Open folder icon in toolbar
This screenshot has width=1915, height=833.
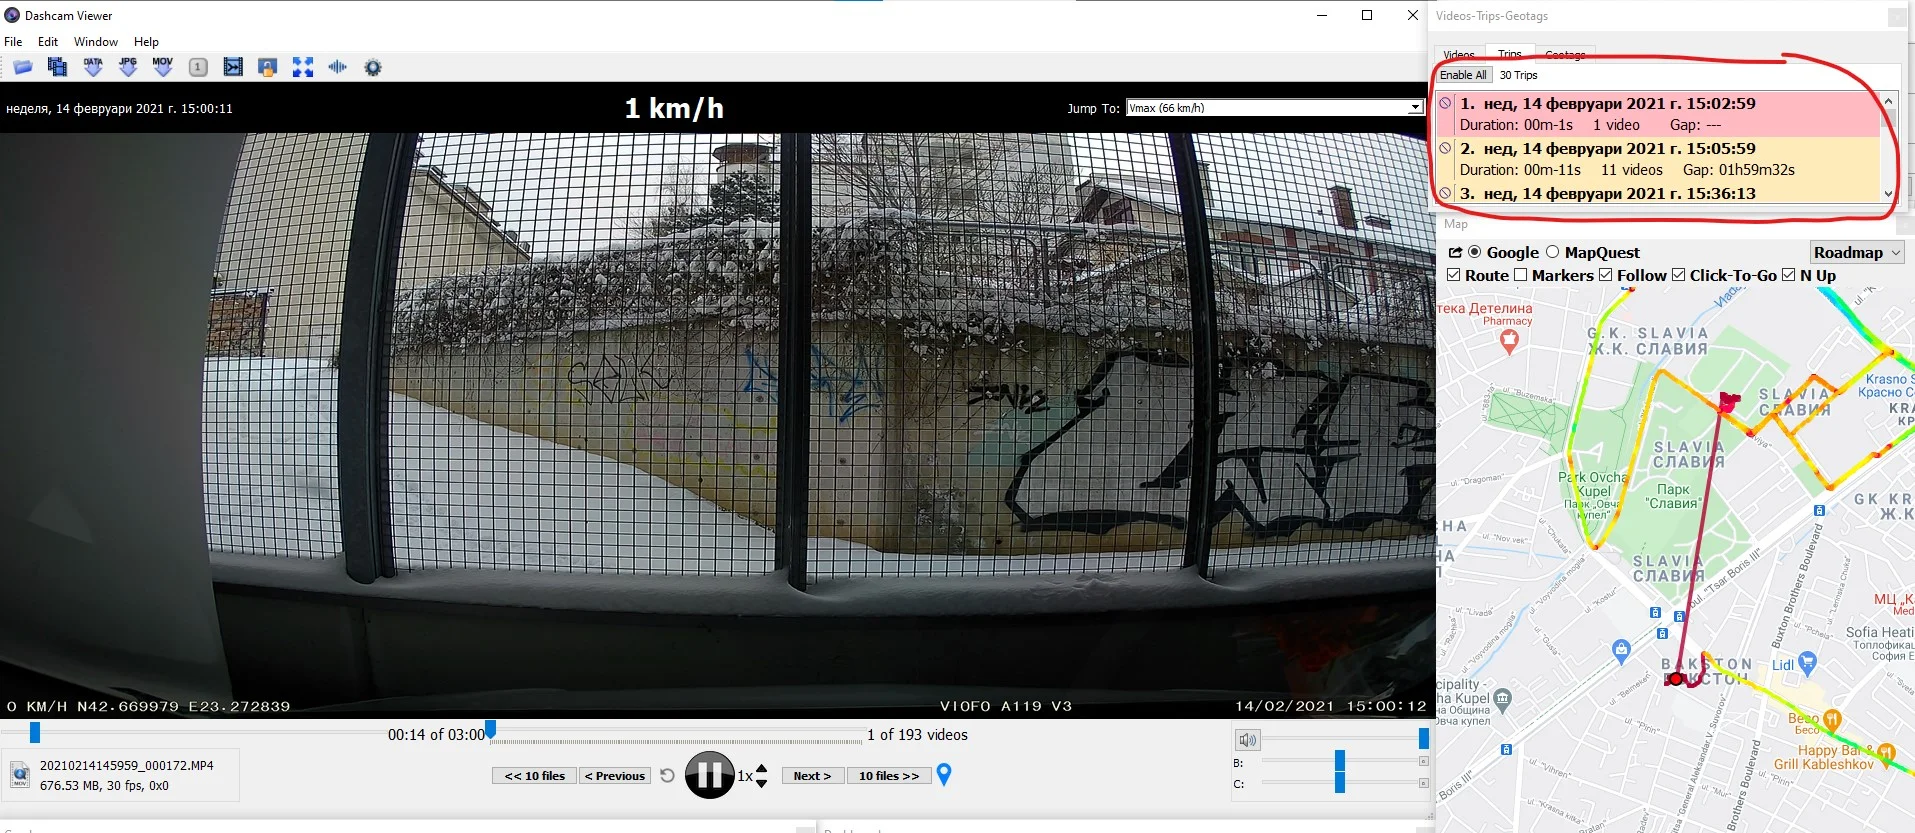(x=22, y=67)
